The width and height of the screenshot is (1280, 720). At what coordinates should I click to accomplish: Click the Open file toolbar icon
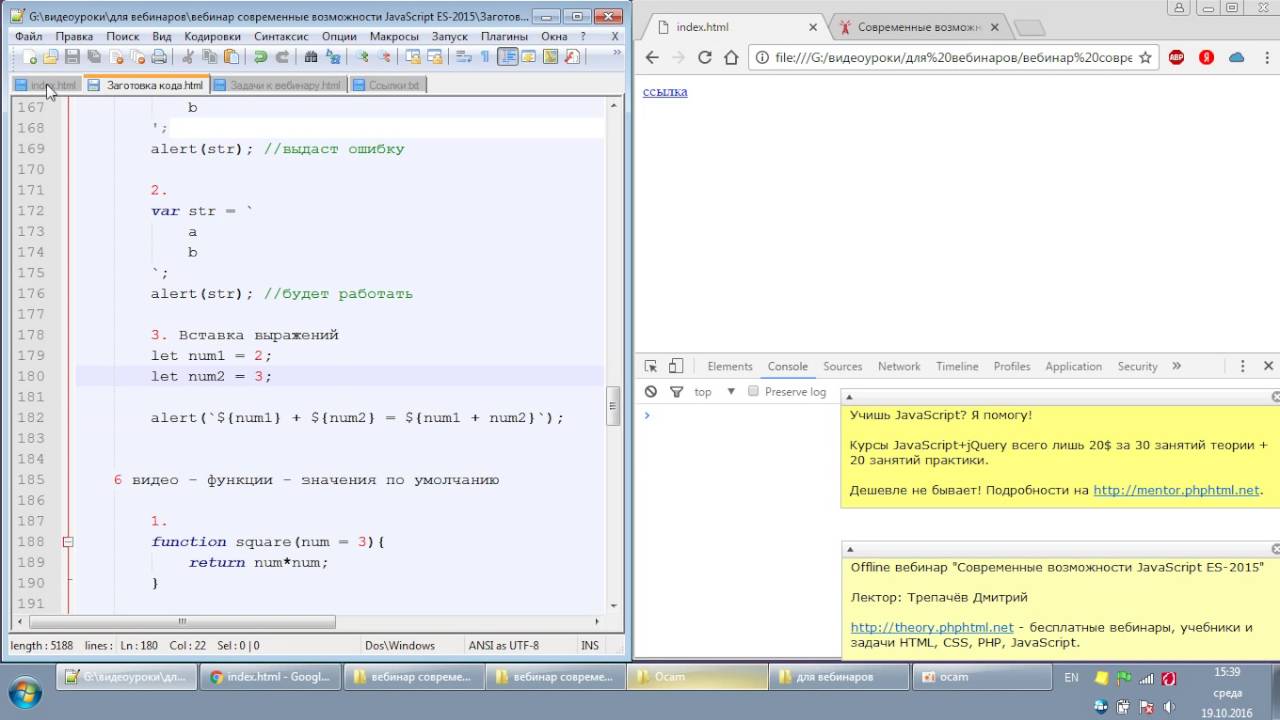(x=50, y=57)
